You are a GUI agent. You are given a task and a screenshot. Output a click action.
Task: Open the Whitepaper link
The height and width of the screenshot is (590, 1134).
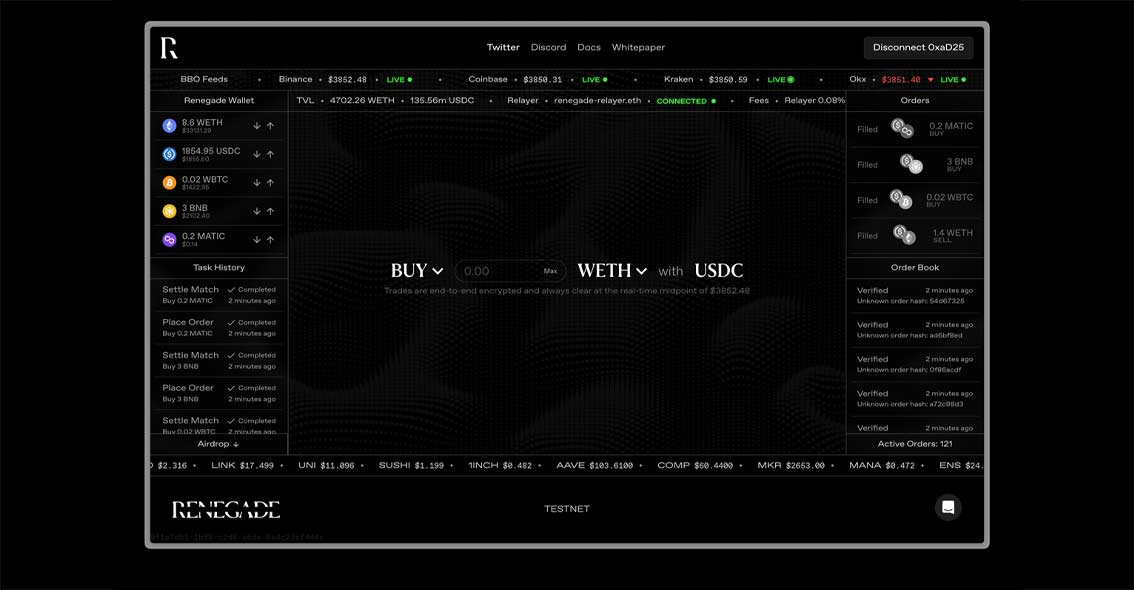point(638,47)
